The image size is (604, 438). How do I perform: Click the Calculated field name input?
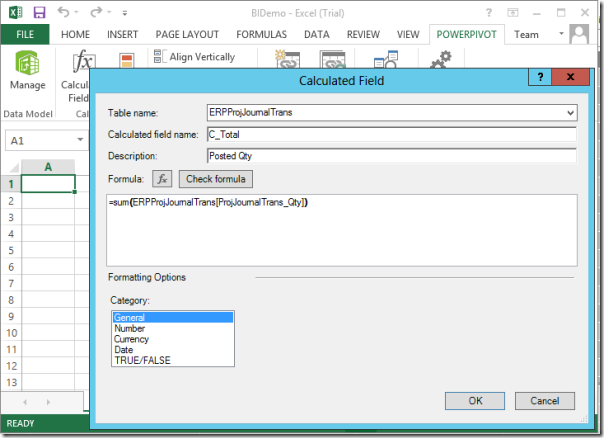[x=391, y=135]
